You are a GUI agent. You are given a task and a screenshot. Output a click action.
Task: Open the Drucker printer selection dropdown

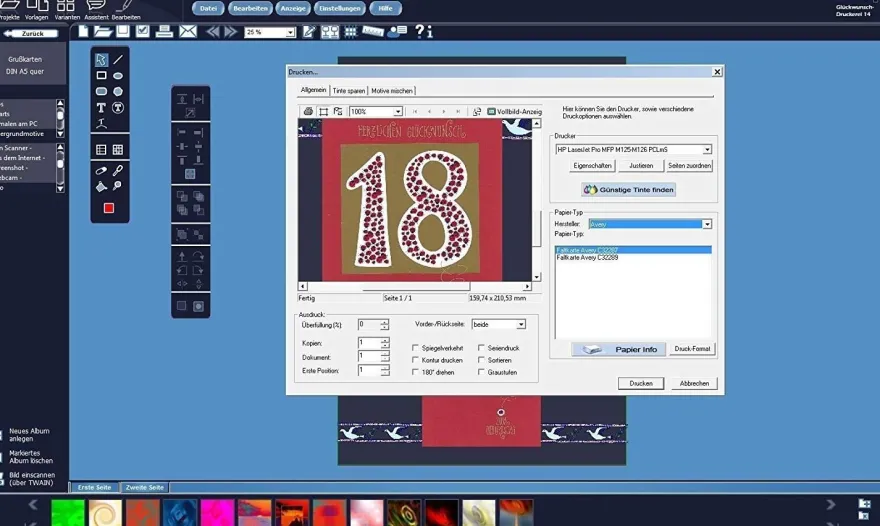(707, 149)
